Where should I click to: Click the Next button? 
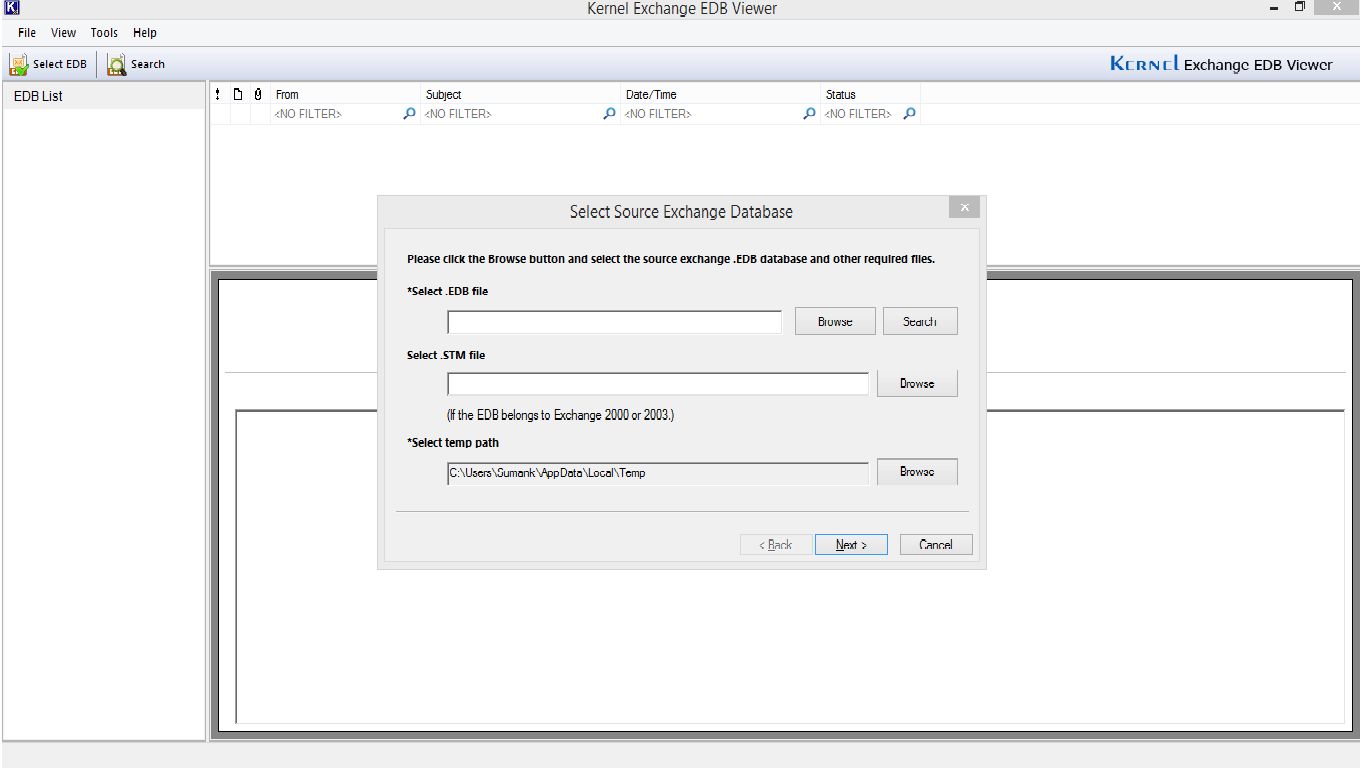click(x=850, y=545)
